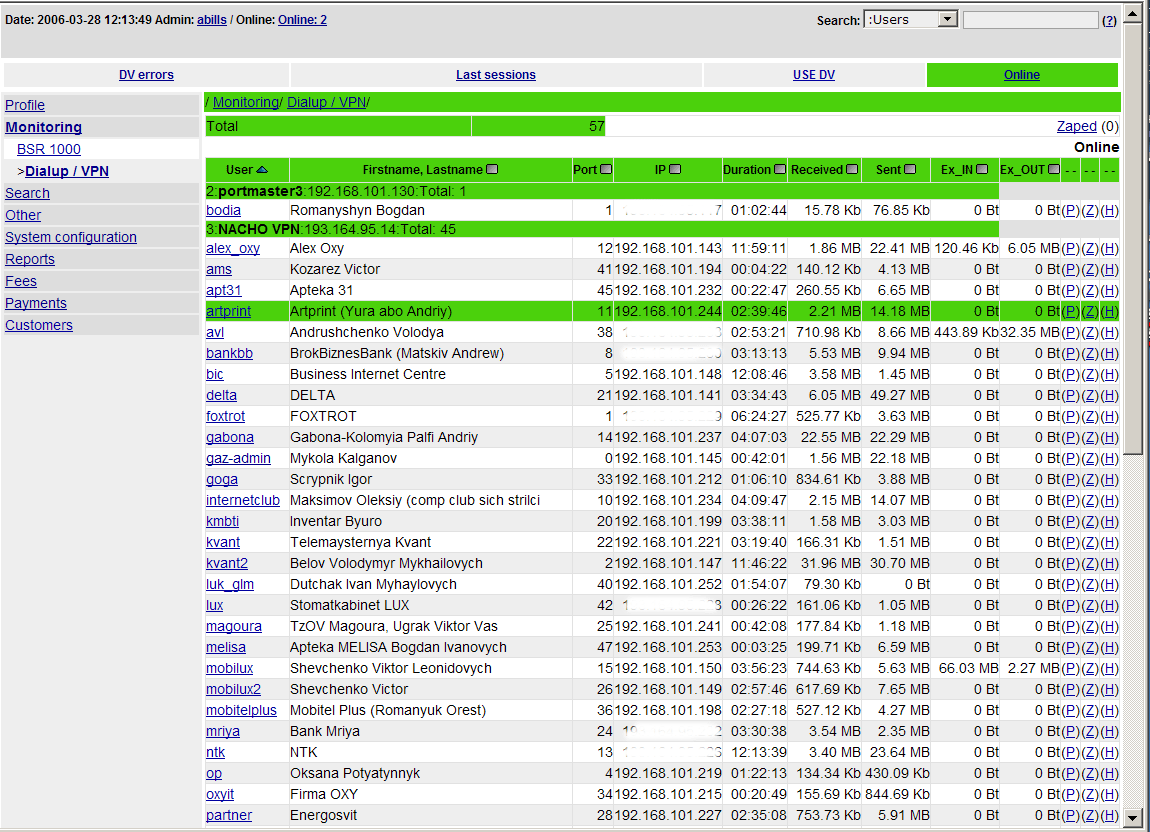Viewport: 1150px width, 832px height.
Task: Open user partner
Action: coord(229,815)
